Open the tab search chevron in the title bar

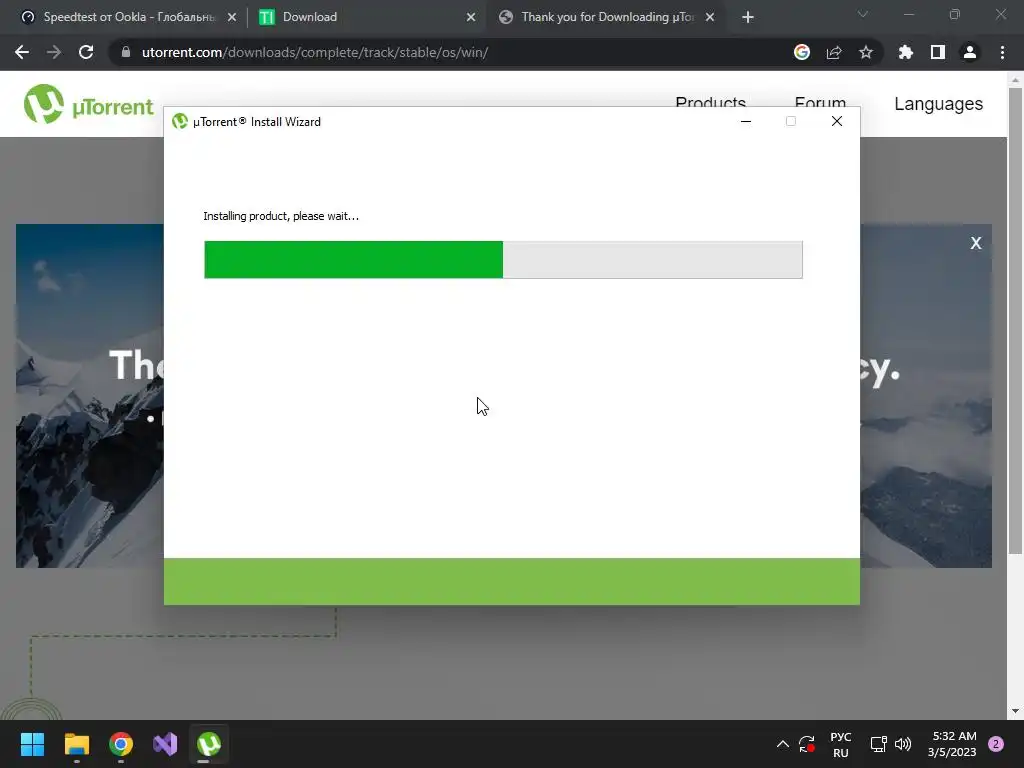click(x=863, y=14)
